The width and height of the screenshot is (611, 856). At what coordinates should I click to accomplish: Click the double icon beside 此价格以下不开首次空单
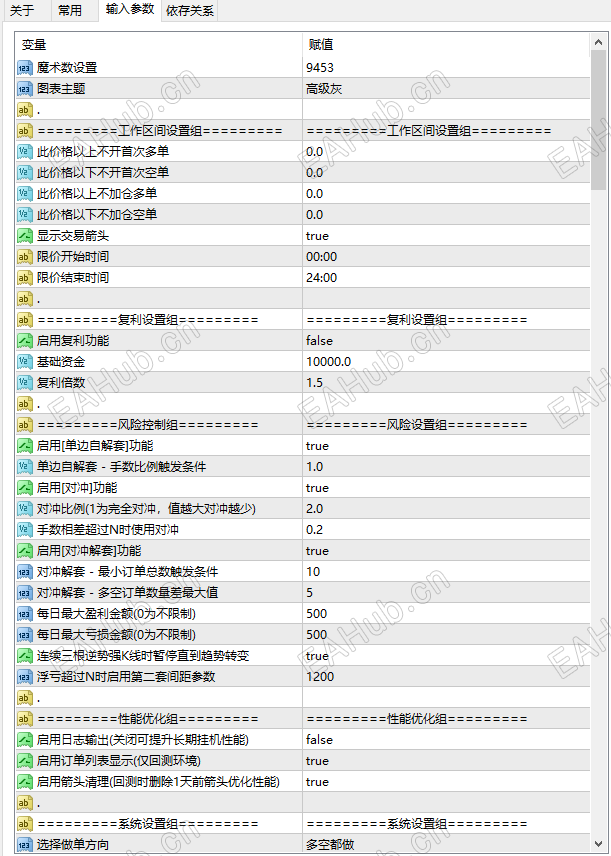point(25,173)
